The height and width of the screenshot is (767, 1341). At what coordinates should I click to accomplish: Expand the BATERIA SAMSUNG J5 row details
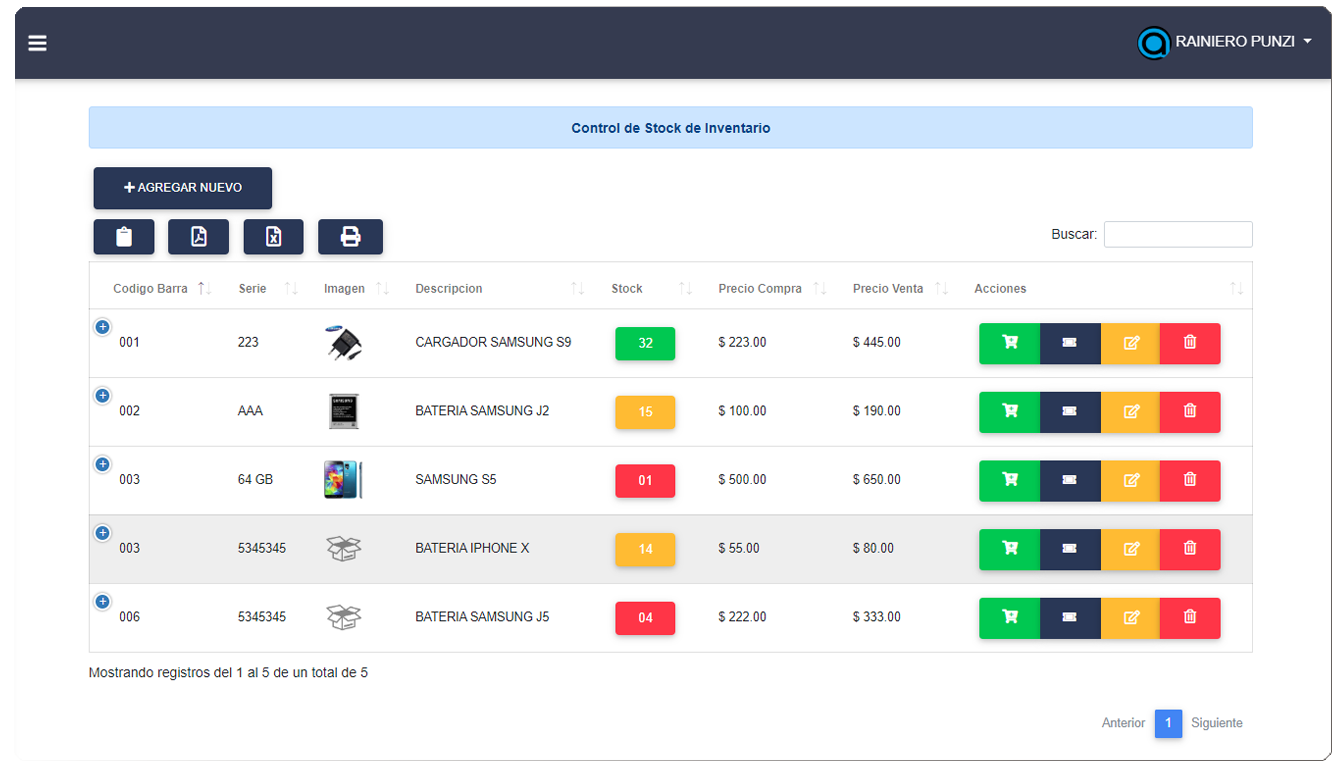(102, 601)
